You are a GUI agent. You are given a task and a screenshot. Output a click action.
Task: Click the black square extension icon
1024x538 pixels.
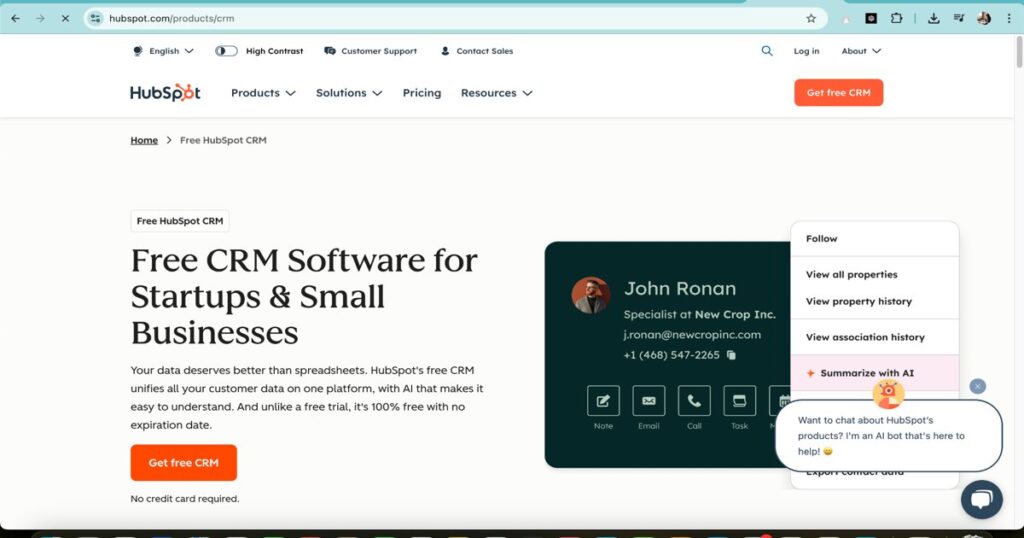pos(871,18)
